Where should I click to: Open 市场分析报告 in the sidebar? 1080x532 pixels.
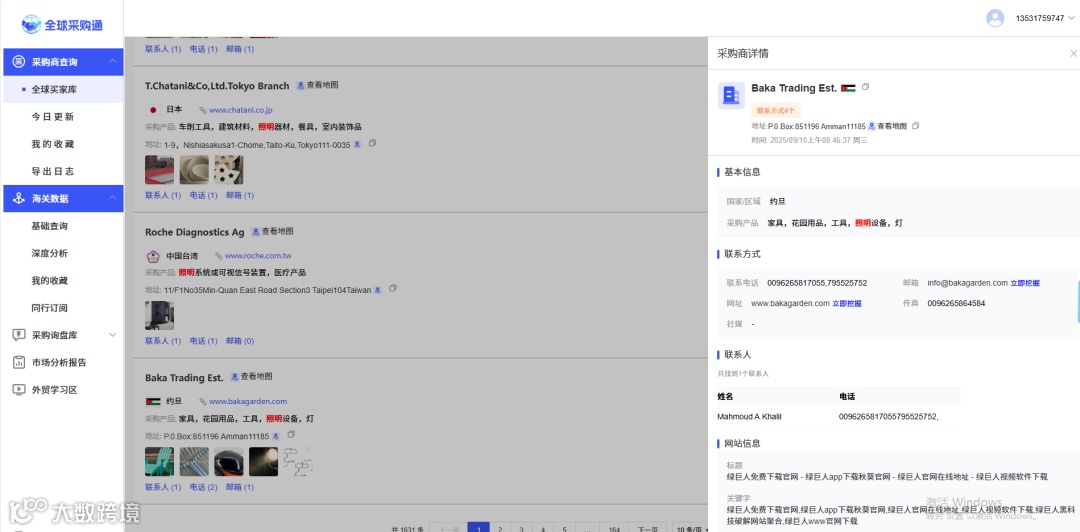point(59,362)
